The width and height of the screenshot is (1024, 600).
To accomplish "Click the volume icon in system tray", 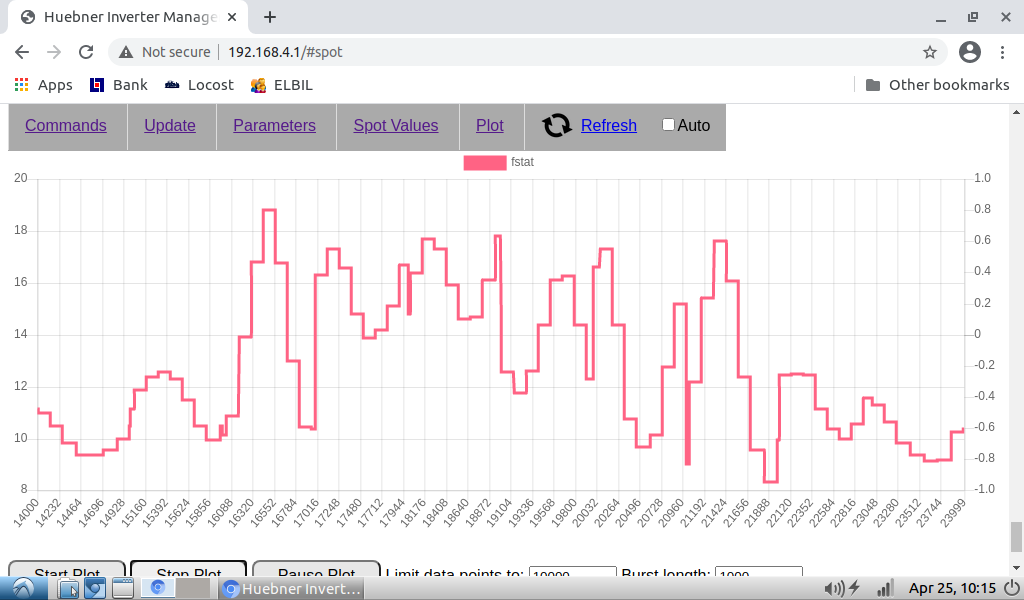I will pyautogui.click(x=829, y=588).
